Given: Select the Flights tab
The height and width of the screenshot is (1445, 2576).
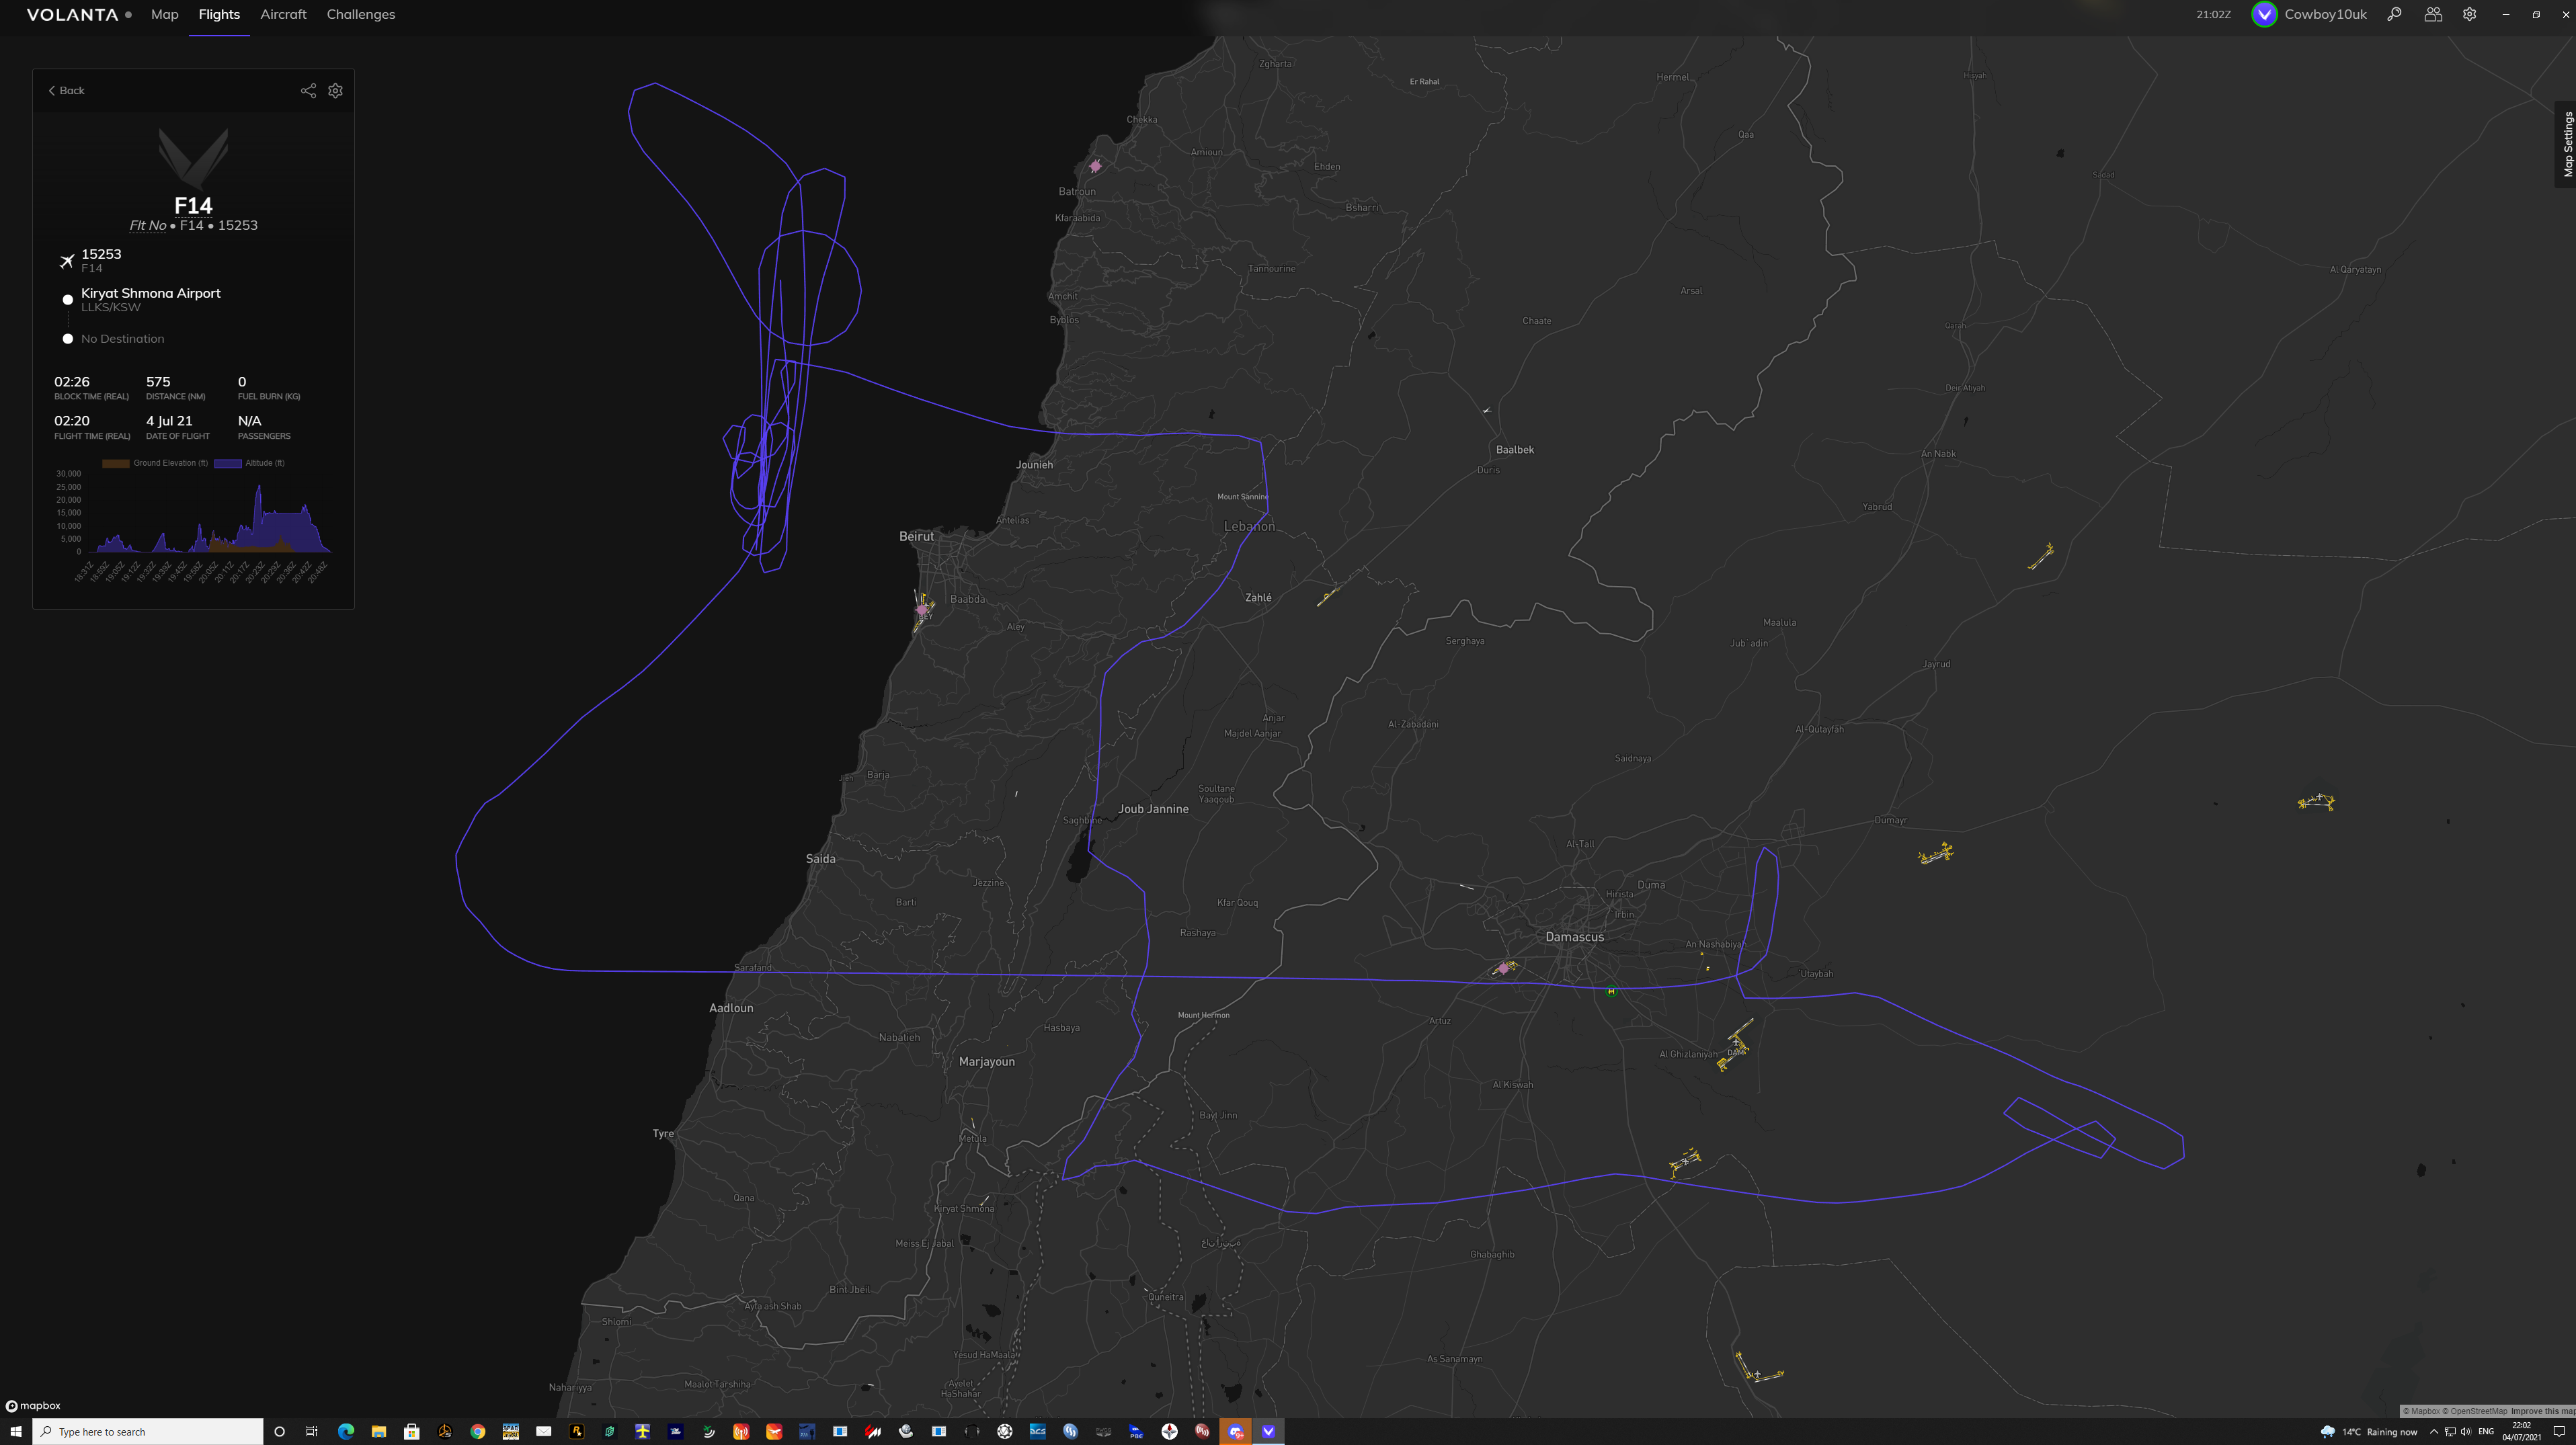Looking at the screenshot, I should 219,14.
